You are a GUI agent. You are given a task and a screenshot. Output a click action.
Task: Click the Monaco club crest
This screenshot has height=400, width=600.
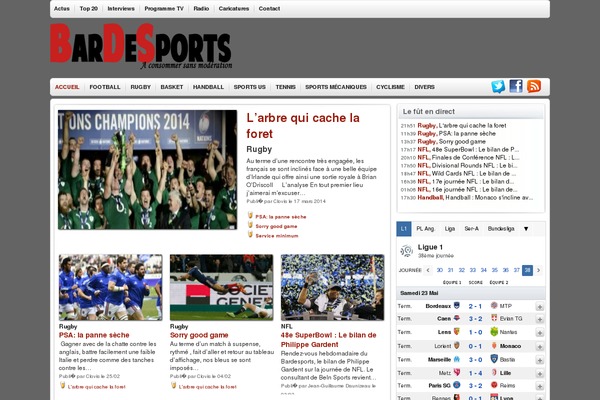494,345
